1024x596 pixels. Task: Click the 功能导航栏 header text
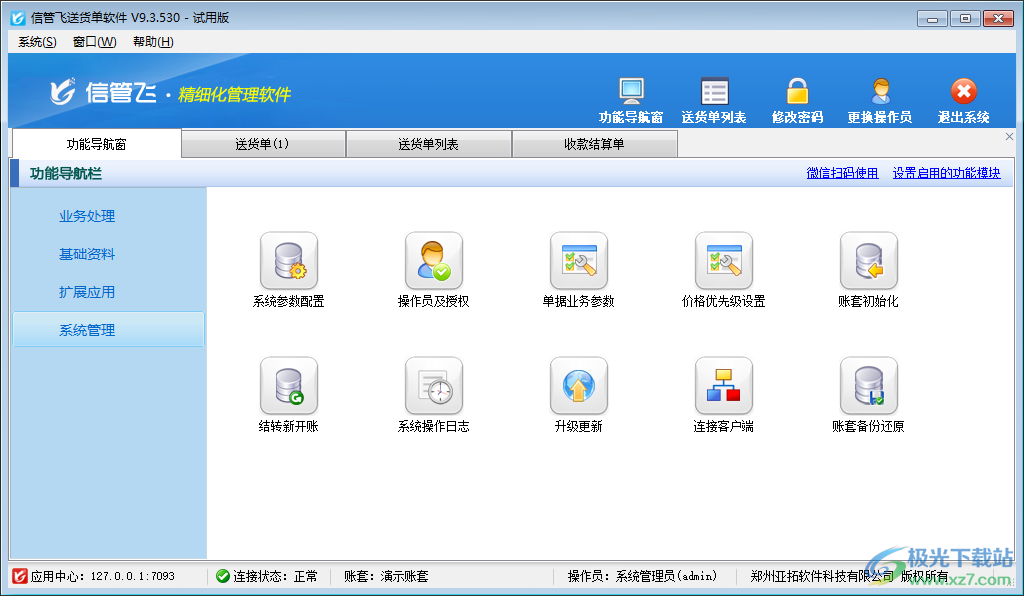pyautogui.click(x=66, y=174)
